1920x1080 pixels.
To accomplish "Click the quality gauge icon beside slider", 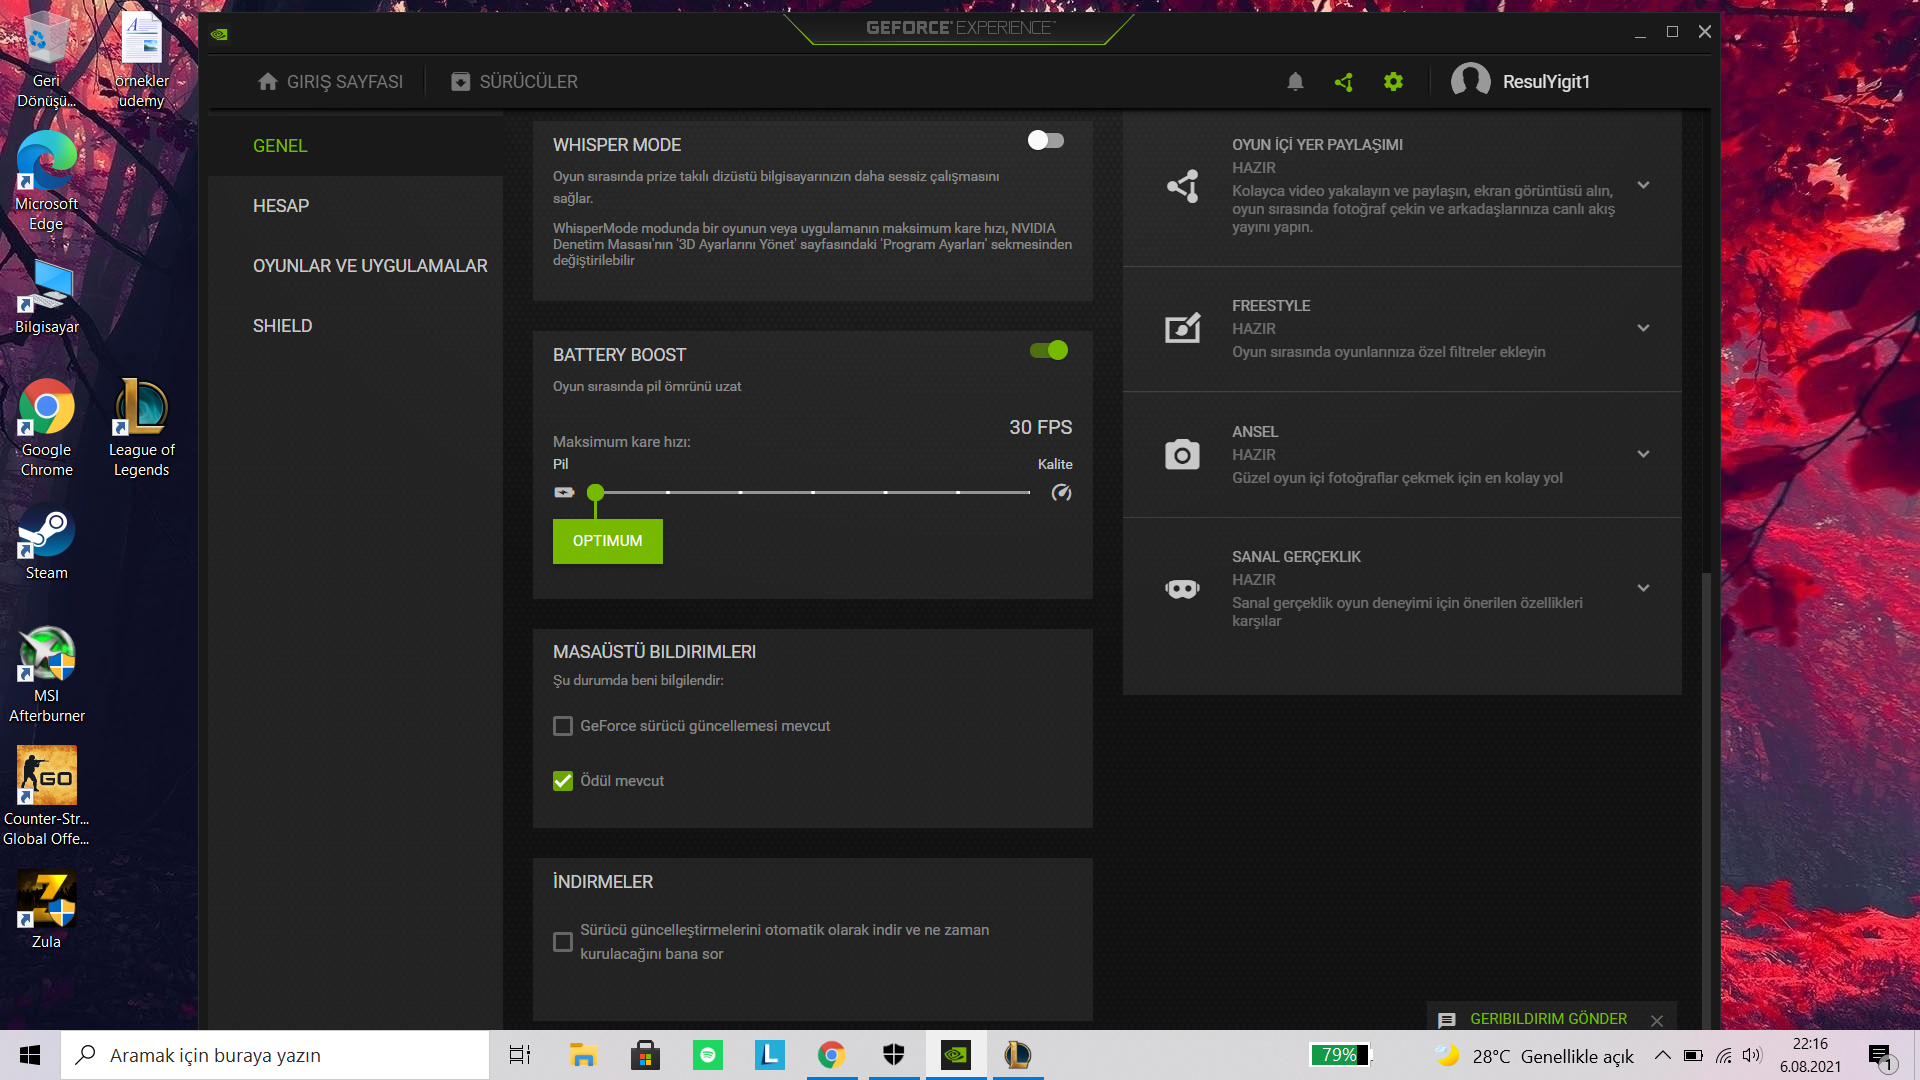I will 1061,492.
